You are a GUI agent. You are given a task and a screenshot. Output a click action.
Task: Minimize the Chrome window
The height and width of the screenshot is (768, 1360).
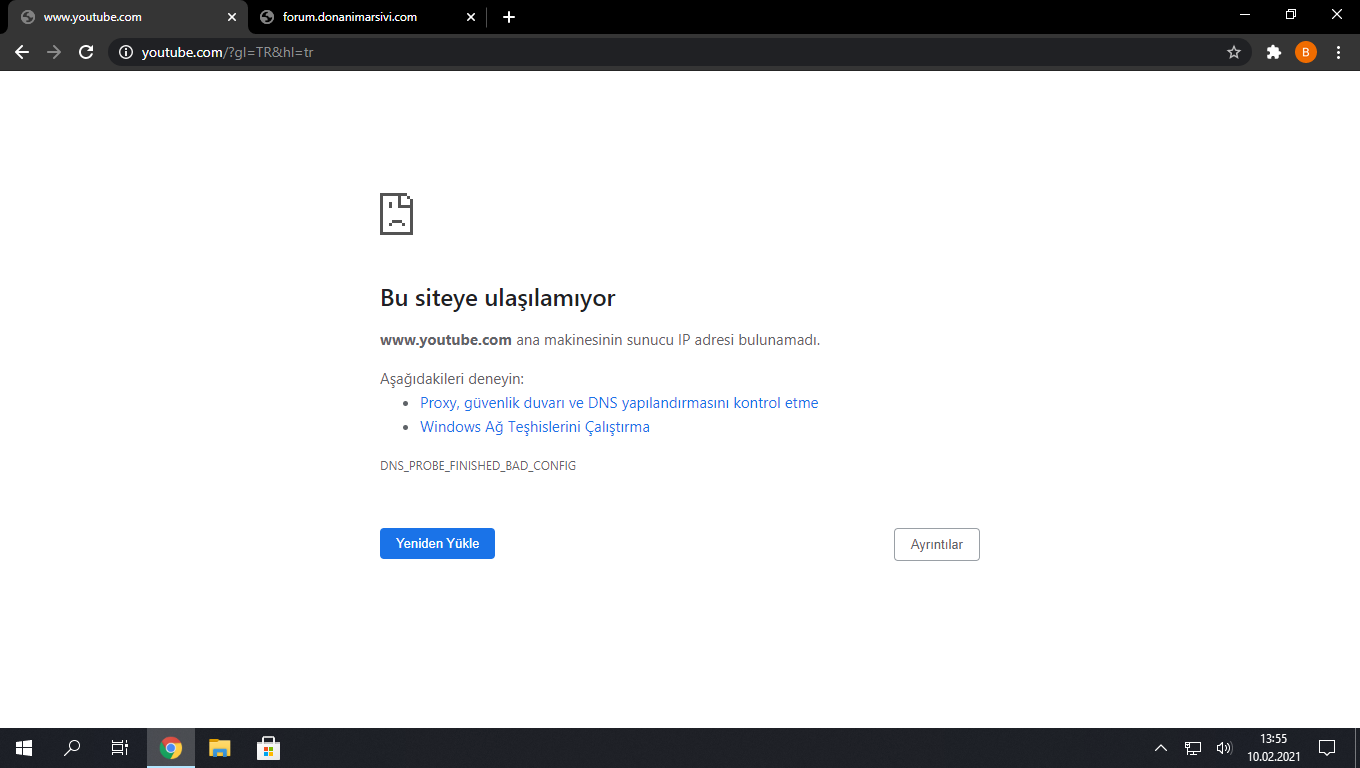click(x=1245, y=15)
